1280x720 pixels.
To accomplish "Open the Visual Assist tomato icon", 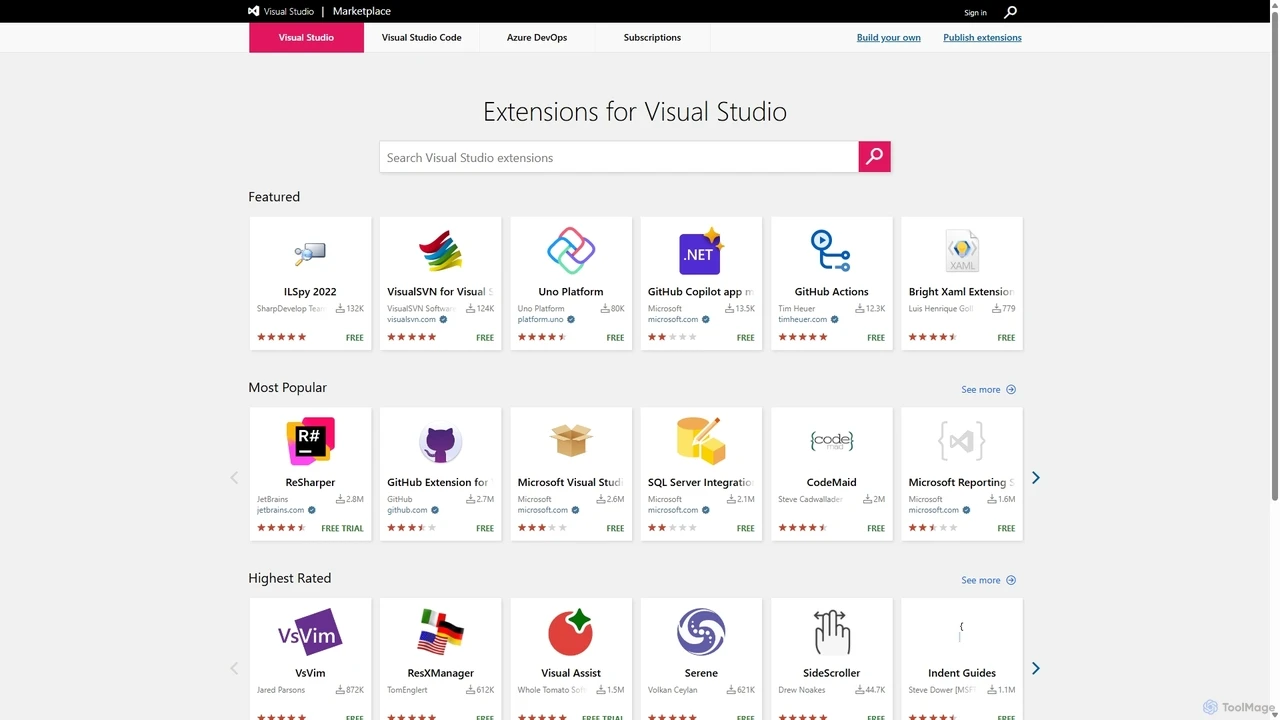I will pos(571,632).
